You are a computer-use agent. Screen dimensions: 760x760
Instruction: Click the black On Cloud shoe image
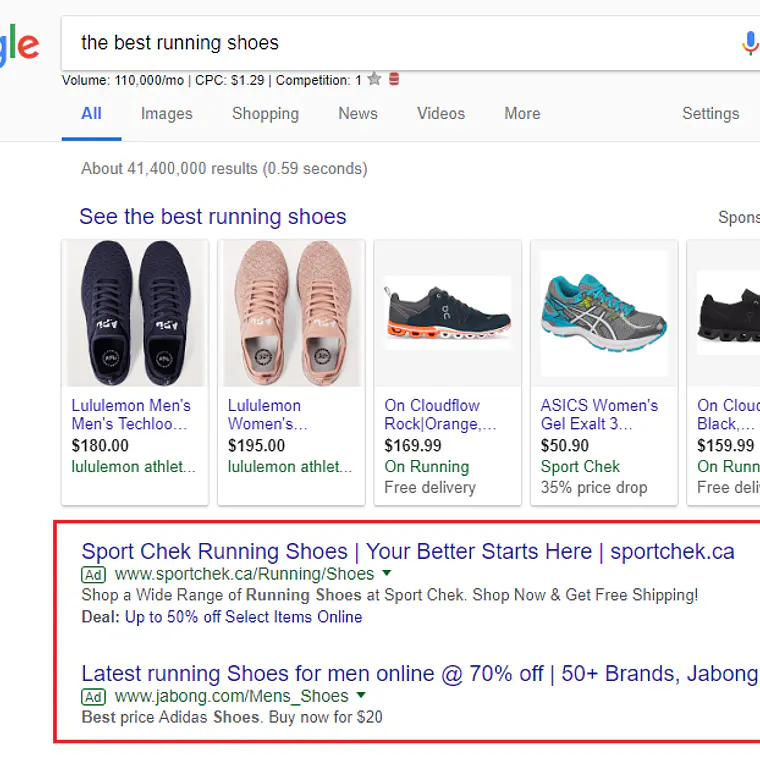(724, 313)
